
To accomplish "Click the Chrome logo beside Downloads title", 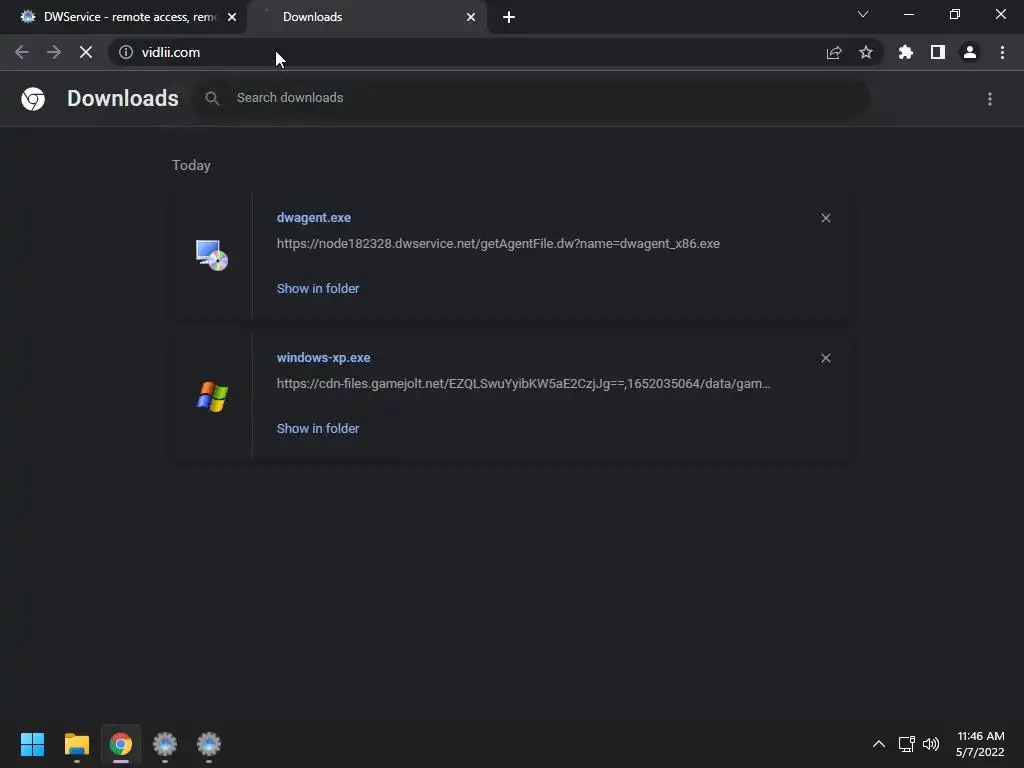I will click(33, 99).
